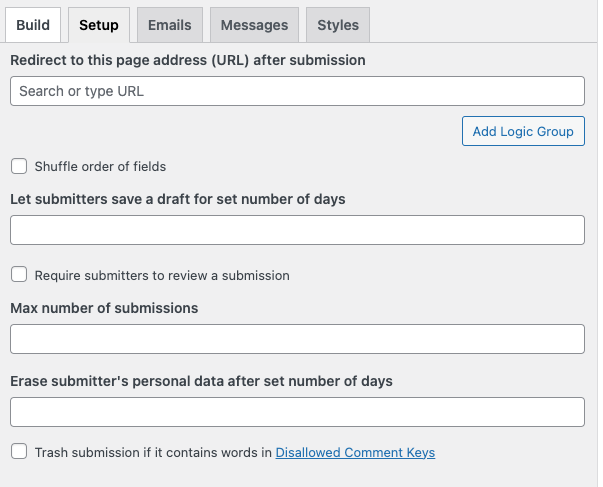The image size is (603, 487).
Task: Switch to the Build tab
Action: (33, 25)
